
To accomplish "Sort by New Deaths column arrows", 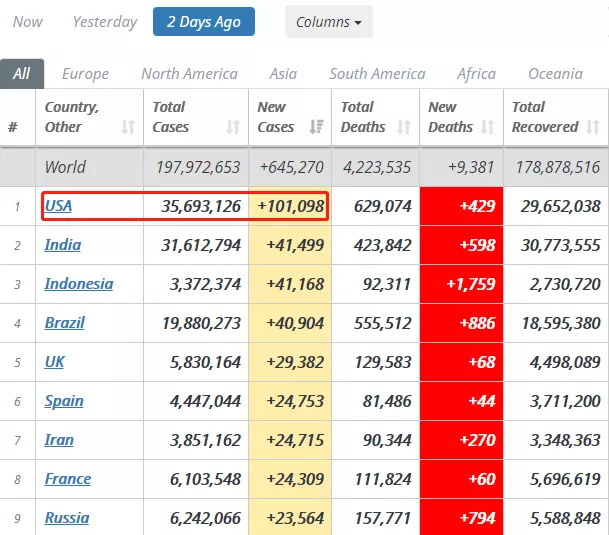I will [x=488, y=127].
